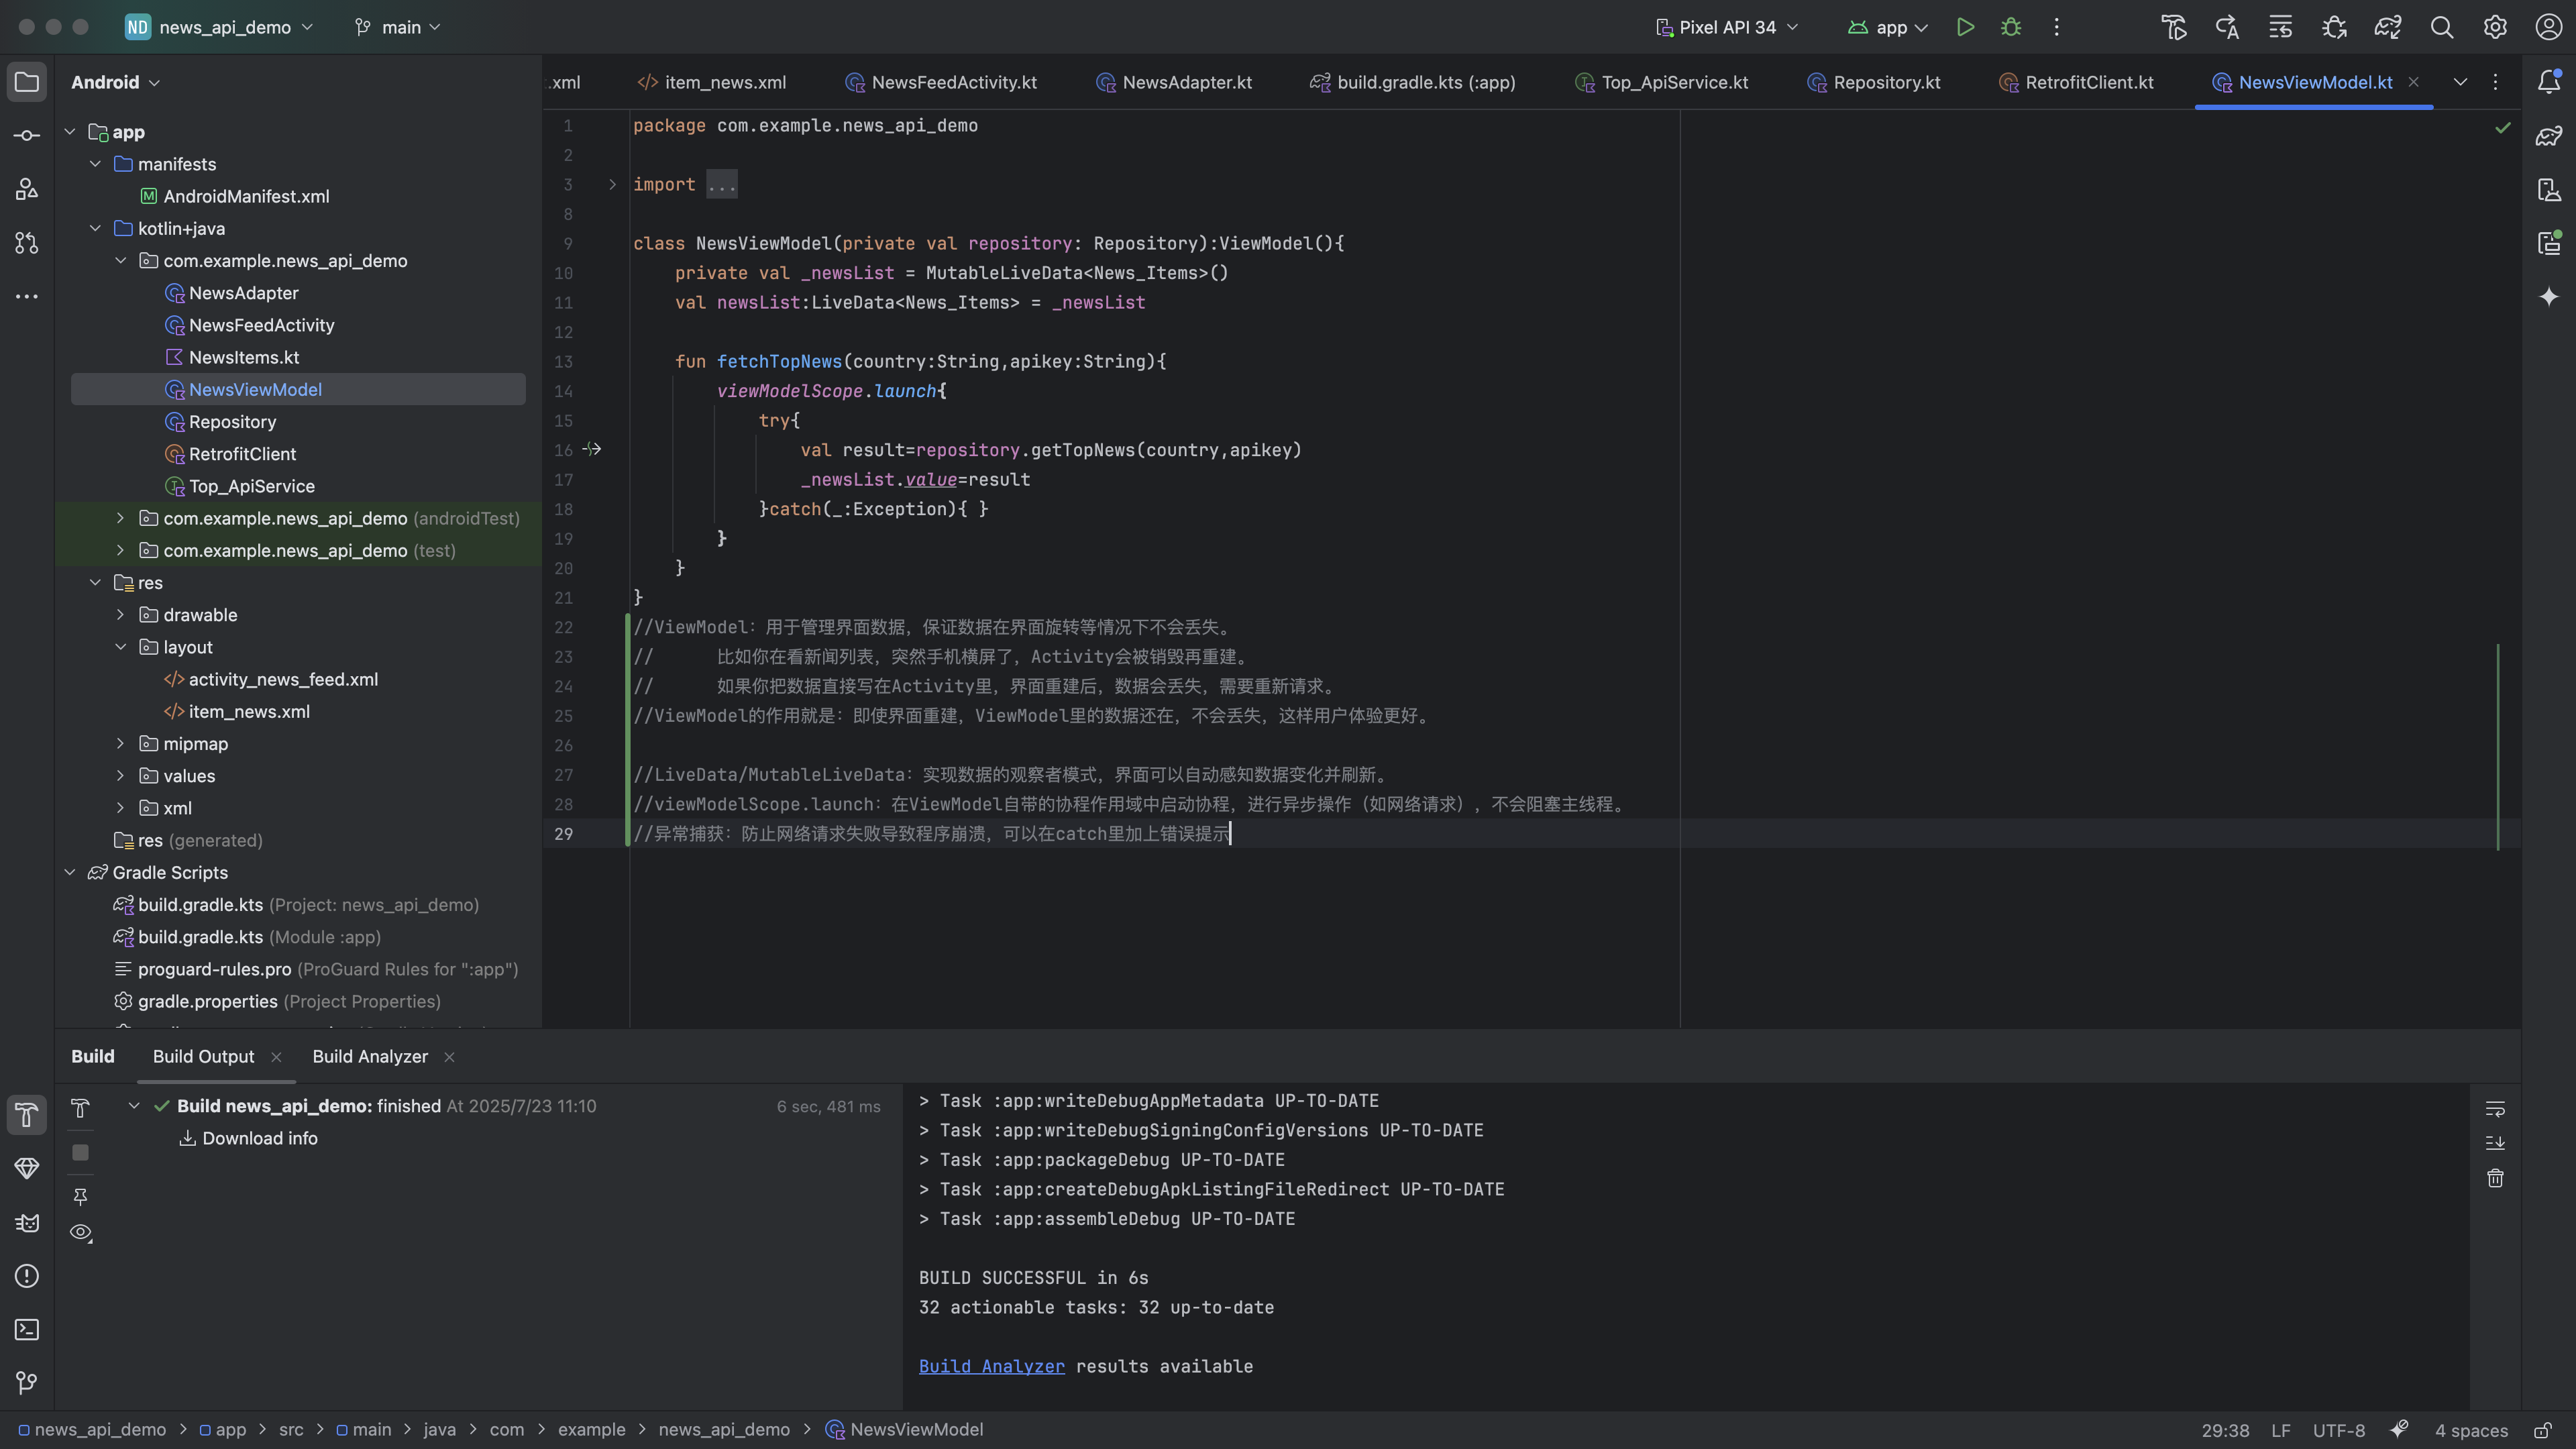Open editor tab options vertical dots

pos(2495,82)
